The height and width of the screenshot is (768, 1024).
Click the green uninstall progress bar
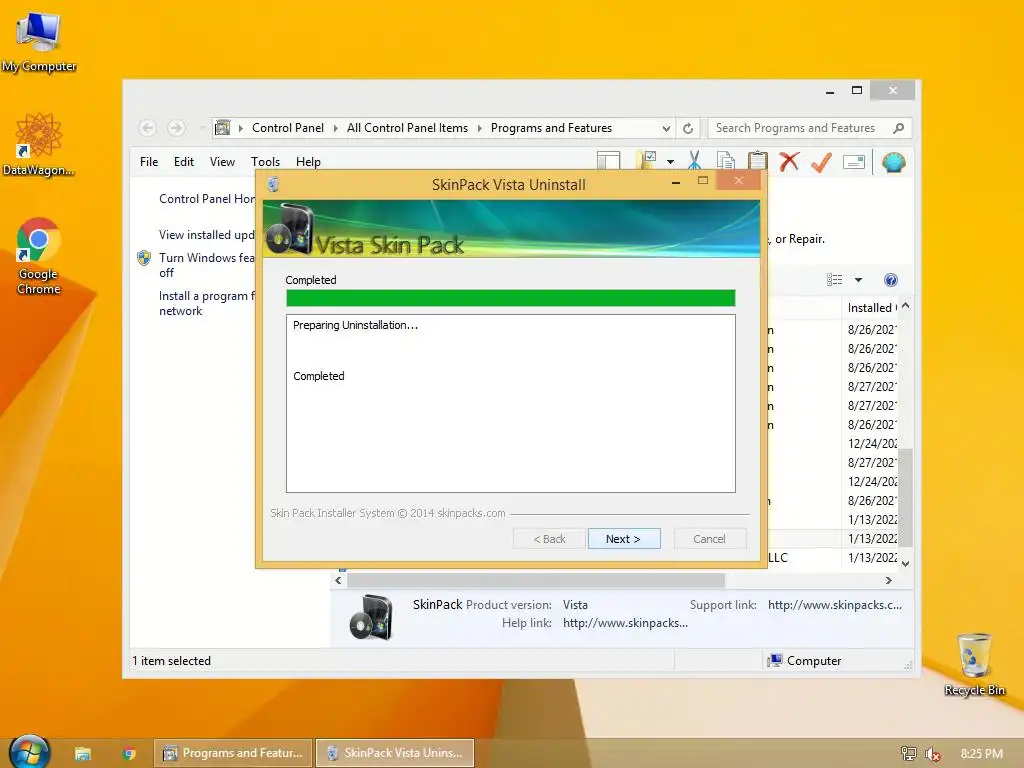pyautogui.click(x=511, y=298)
